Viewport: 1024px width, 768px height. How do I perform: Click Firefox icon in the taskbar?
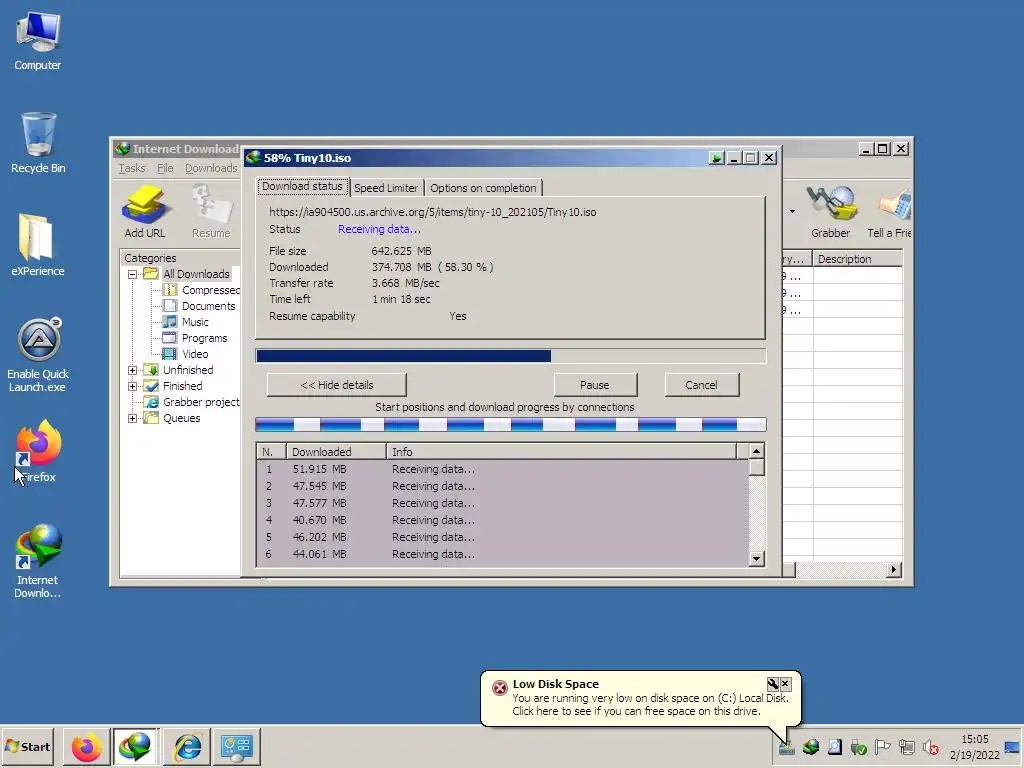click(x=86, y=746)
